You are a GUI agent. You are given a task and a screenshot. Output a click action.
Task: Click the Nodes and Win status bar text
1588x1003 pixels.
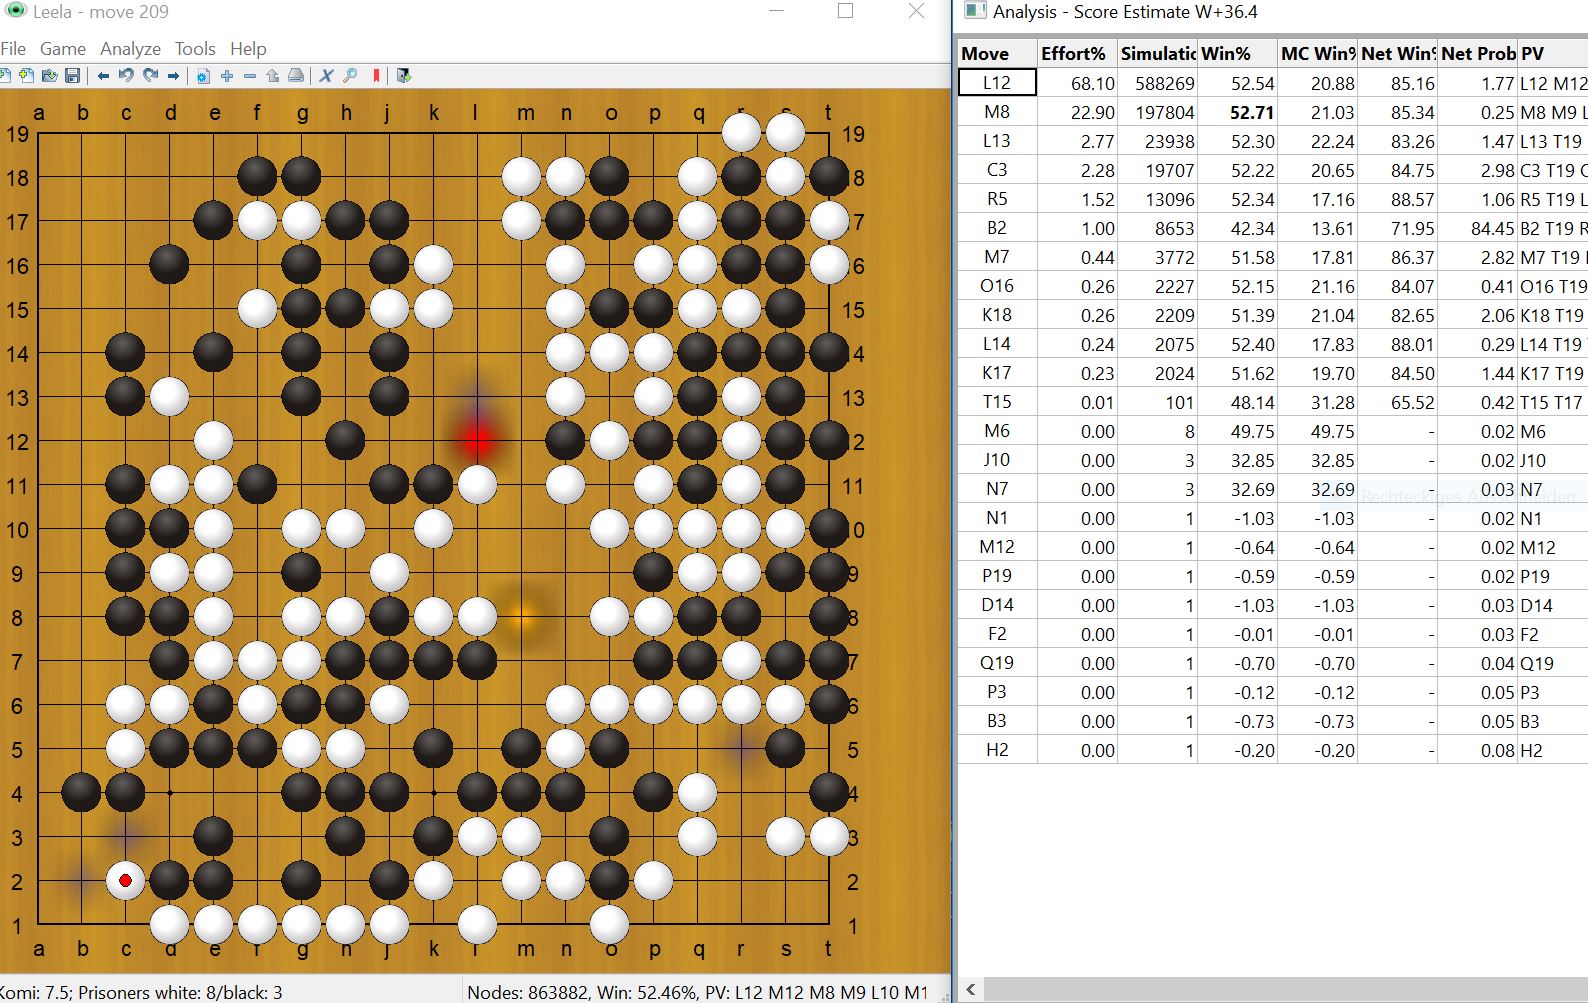698,992
